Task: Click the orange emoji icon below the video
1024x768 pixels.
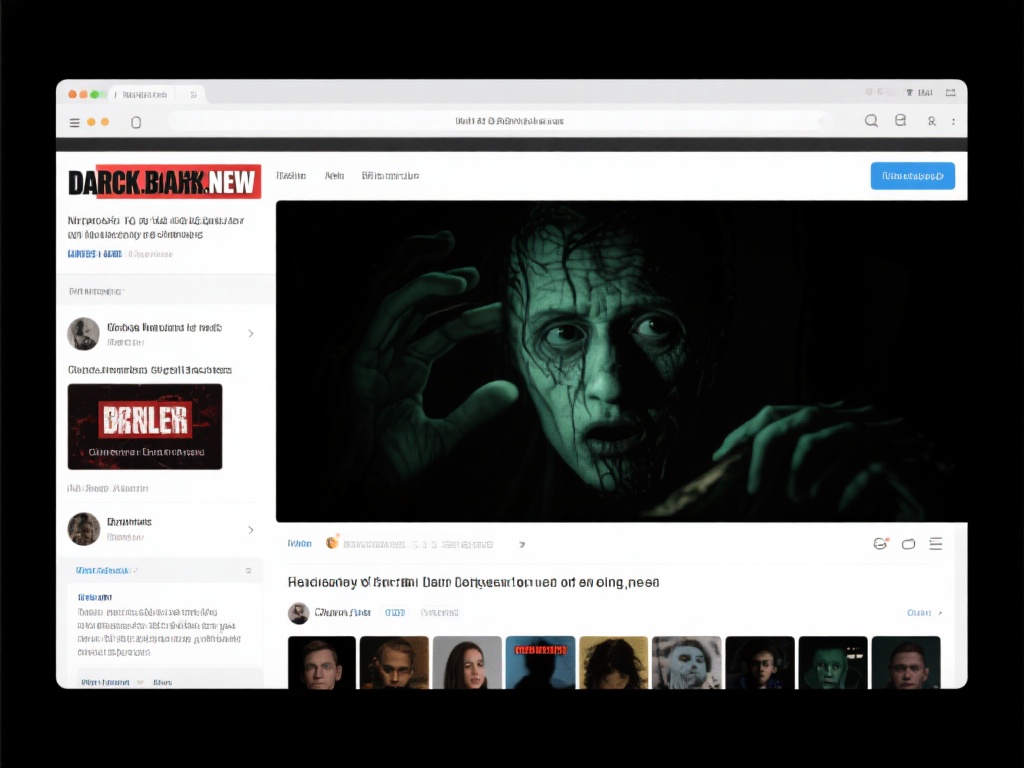Action: click(x=333, y=543)
